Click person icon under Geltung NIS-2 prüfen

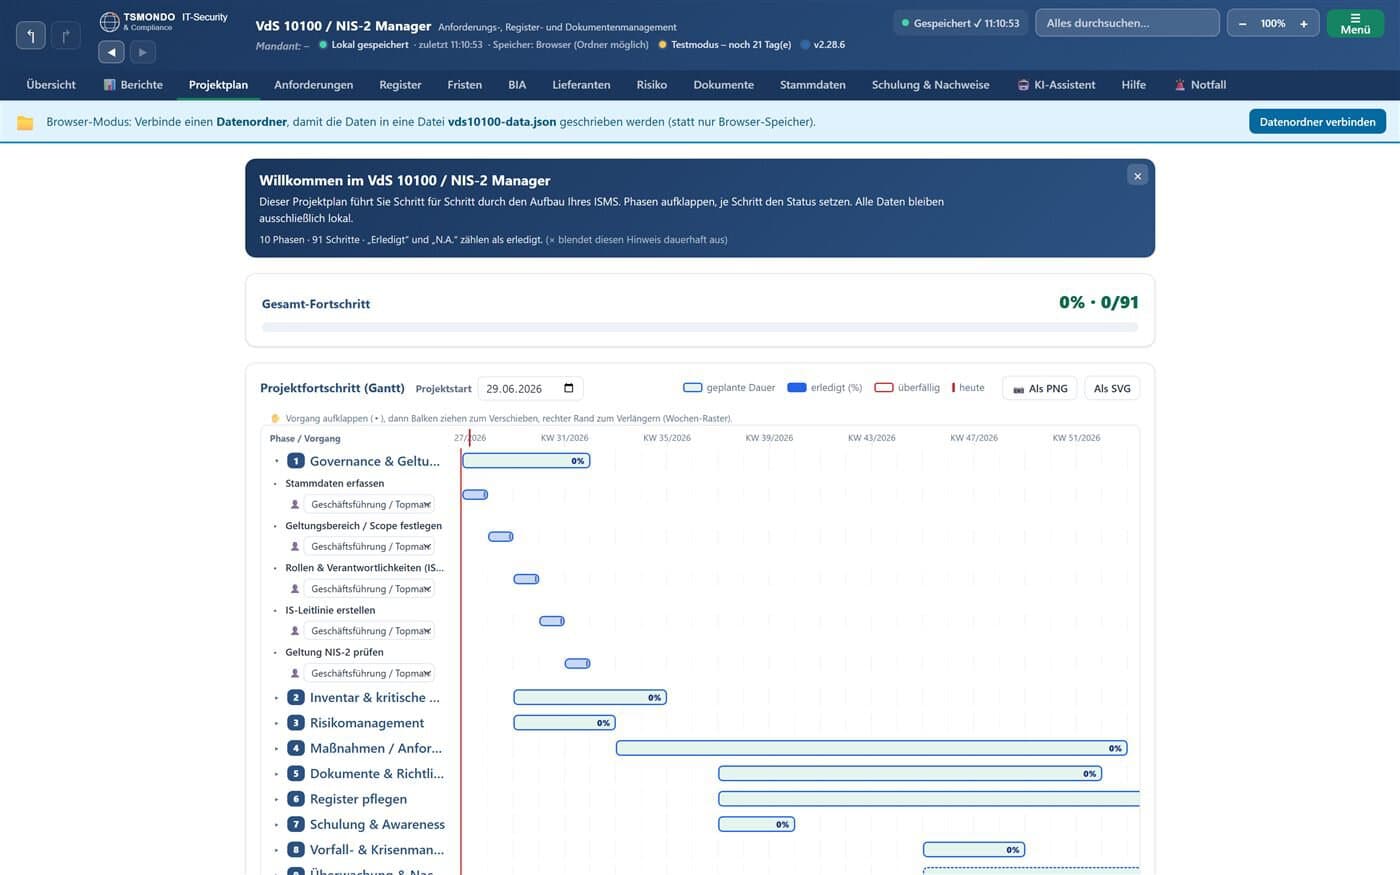pos(294,673)
